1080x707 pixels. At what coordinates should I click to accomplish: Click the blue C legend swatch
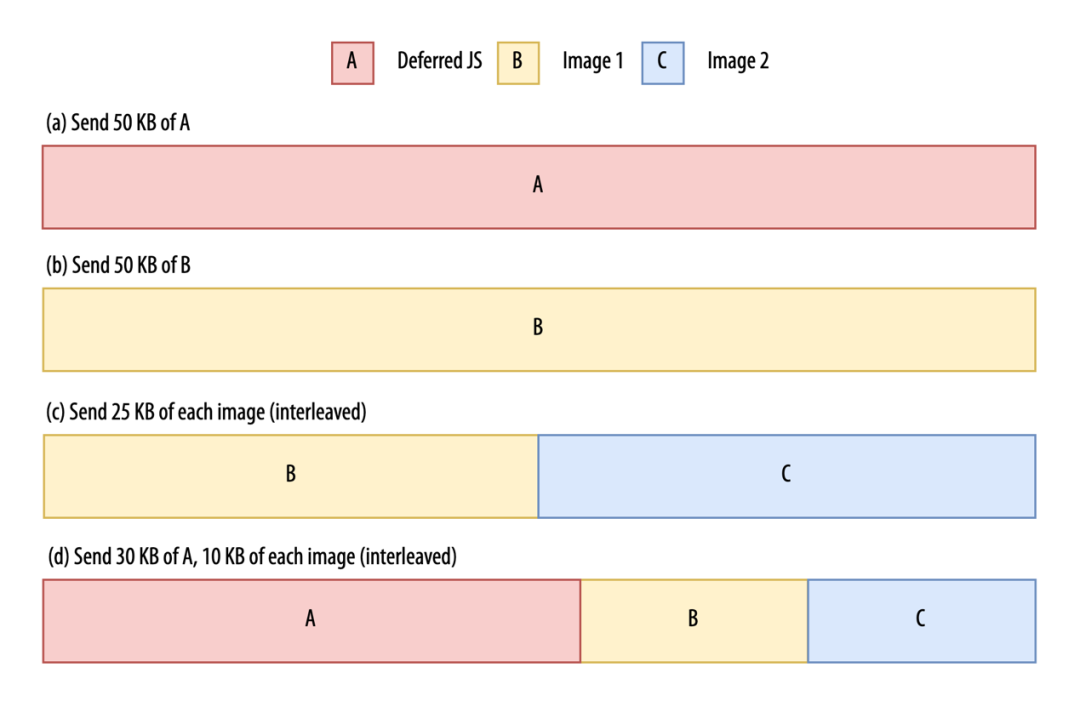click(x=662, y=62)
